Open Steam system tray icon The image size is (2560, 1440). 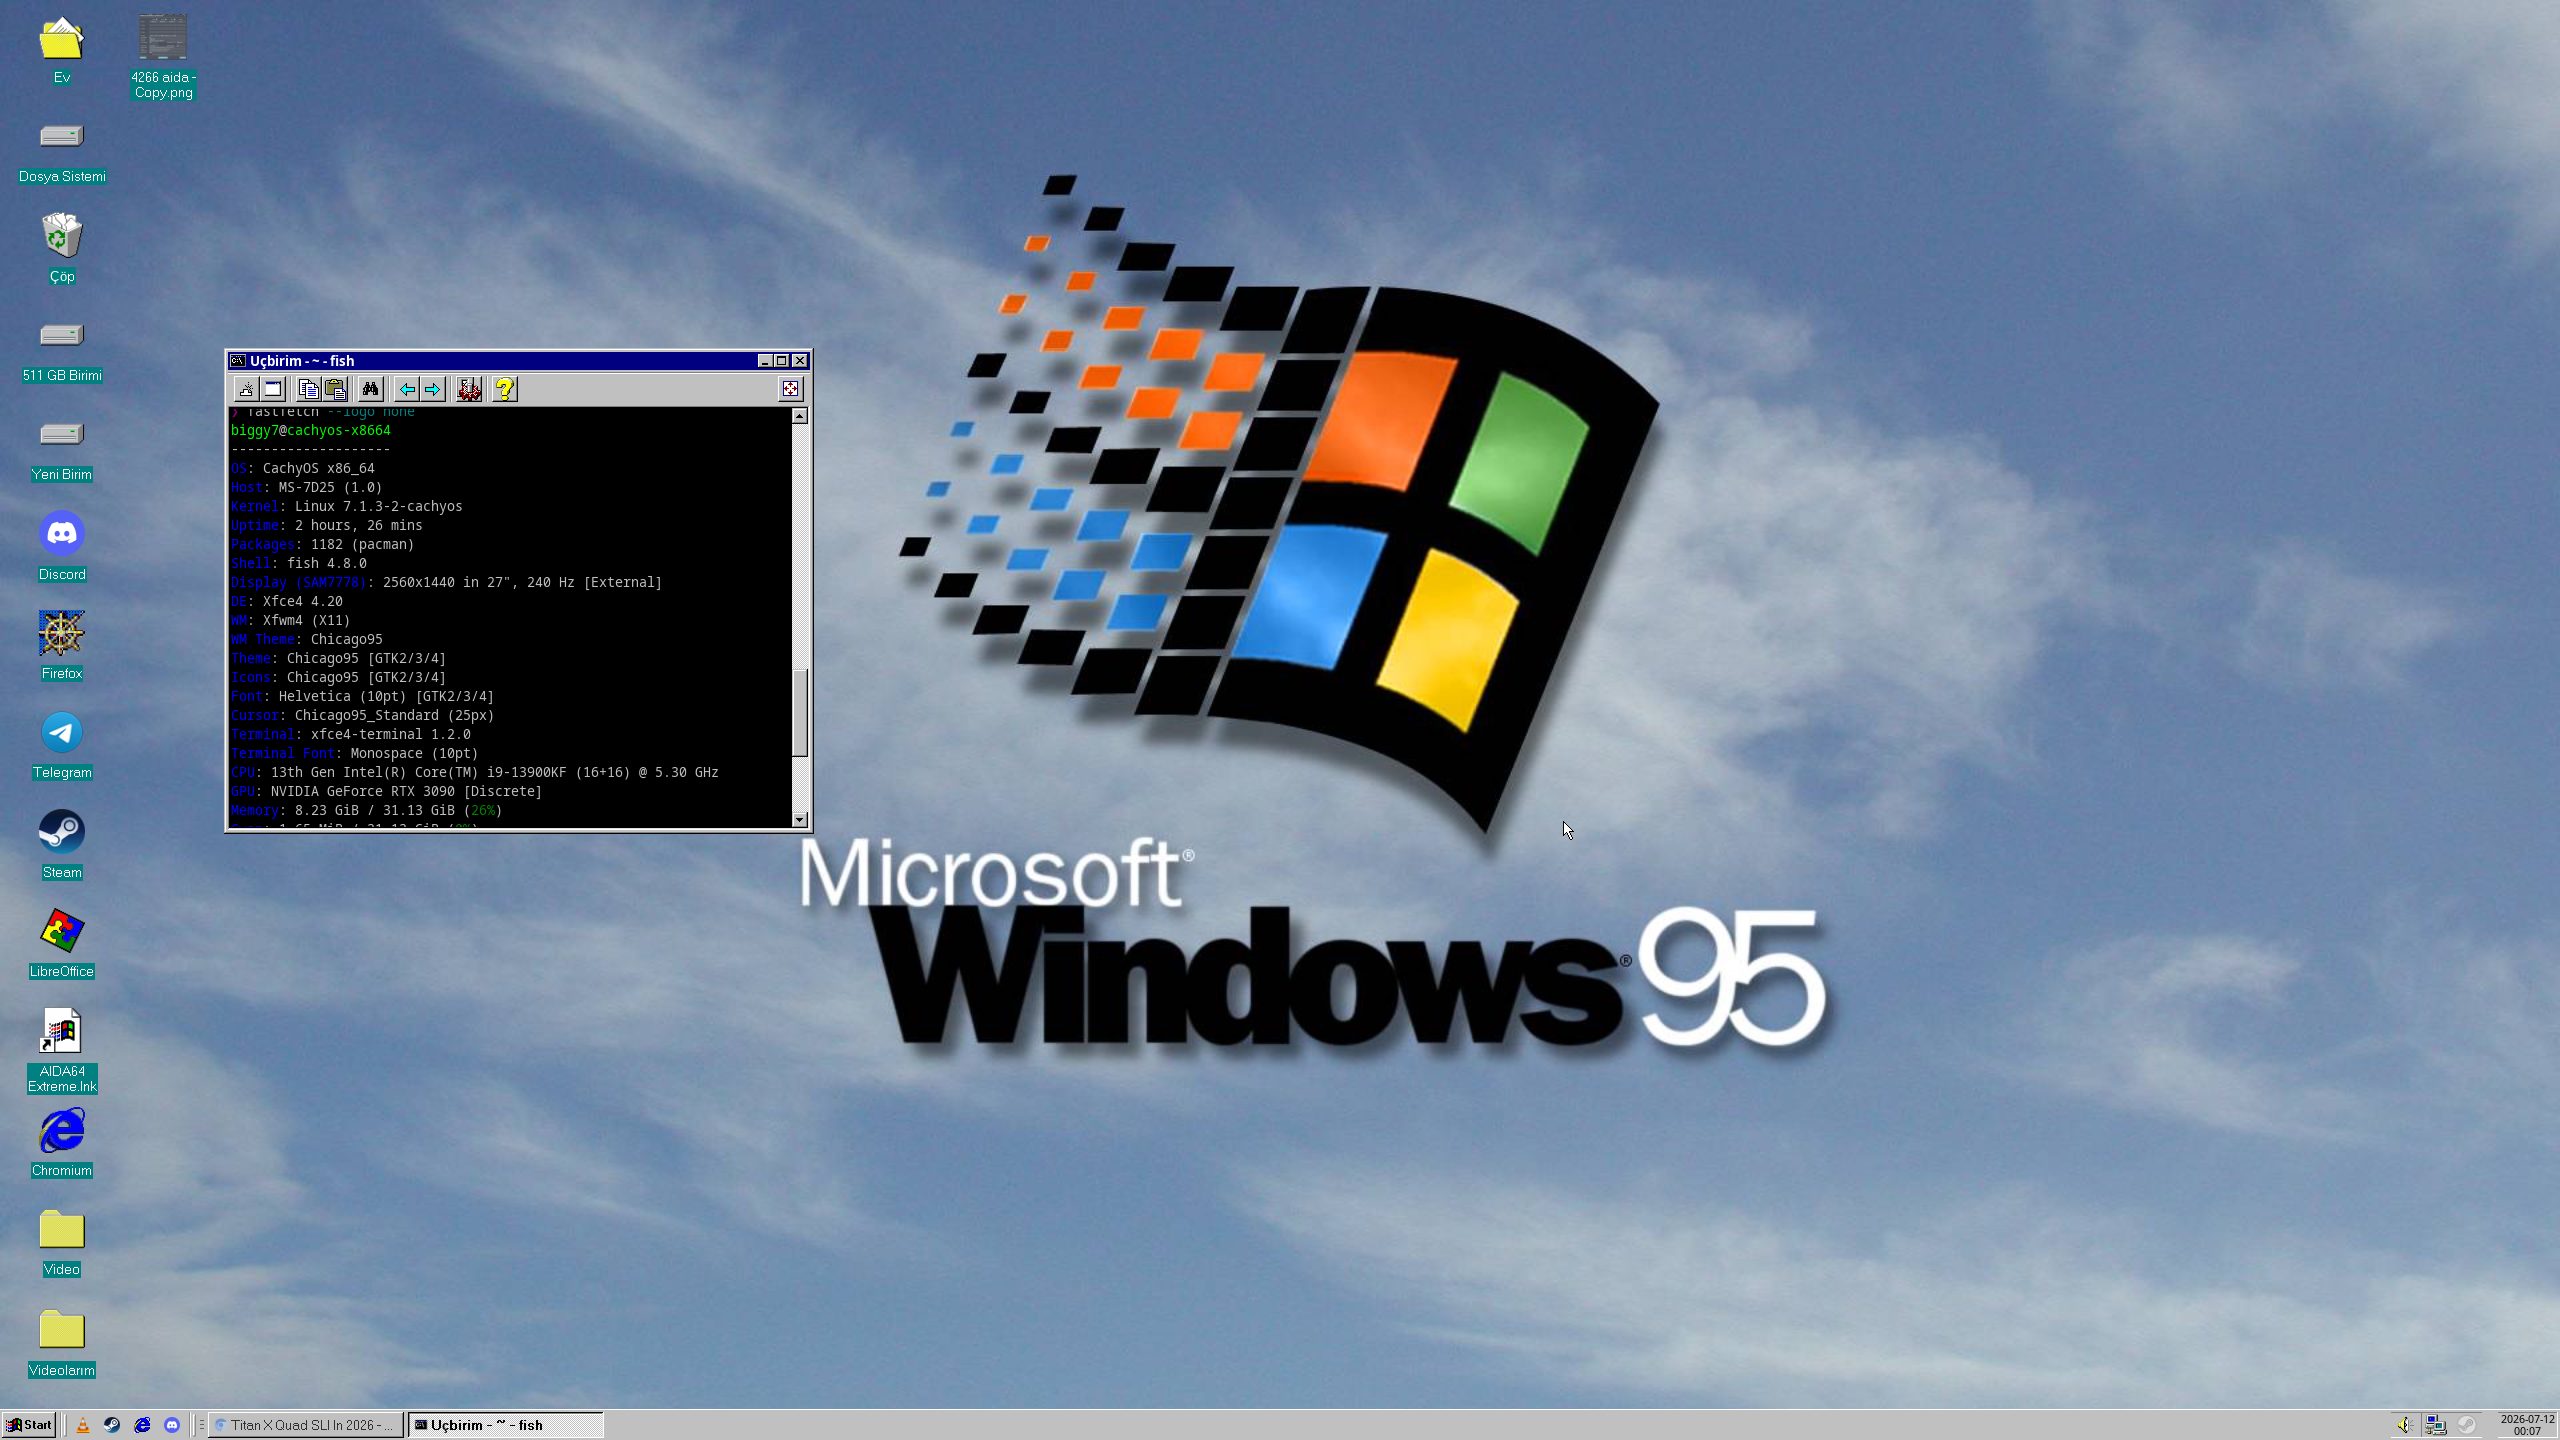pyautogui.click(x=2467, y=1425)
